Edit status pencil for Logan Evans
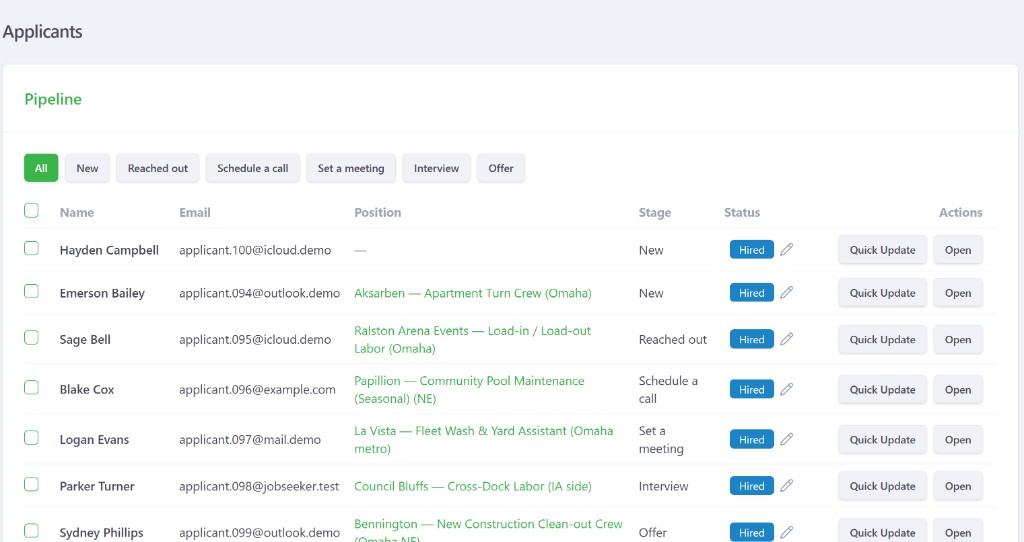The image size is (1024, 542). pos(787,439)
